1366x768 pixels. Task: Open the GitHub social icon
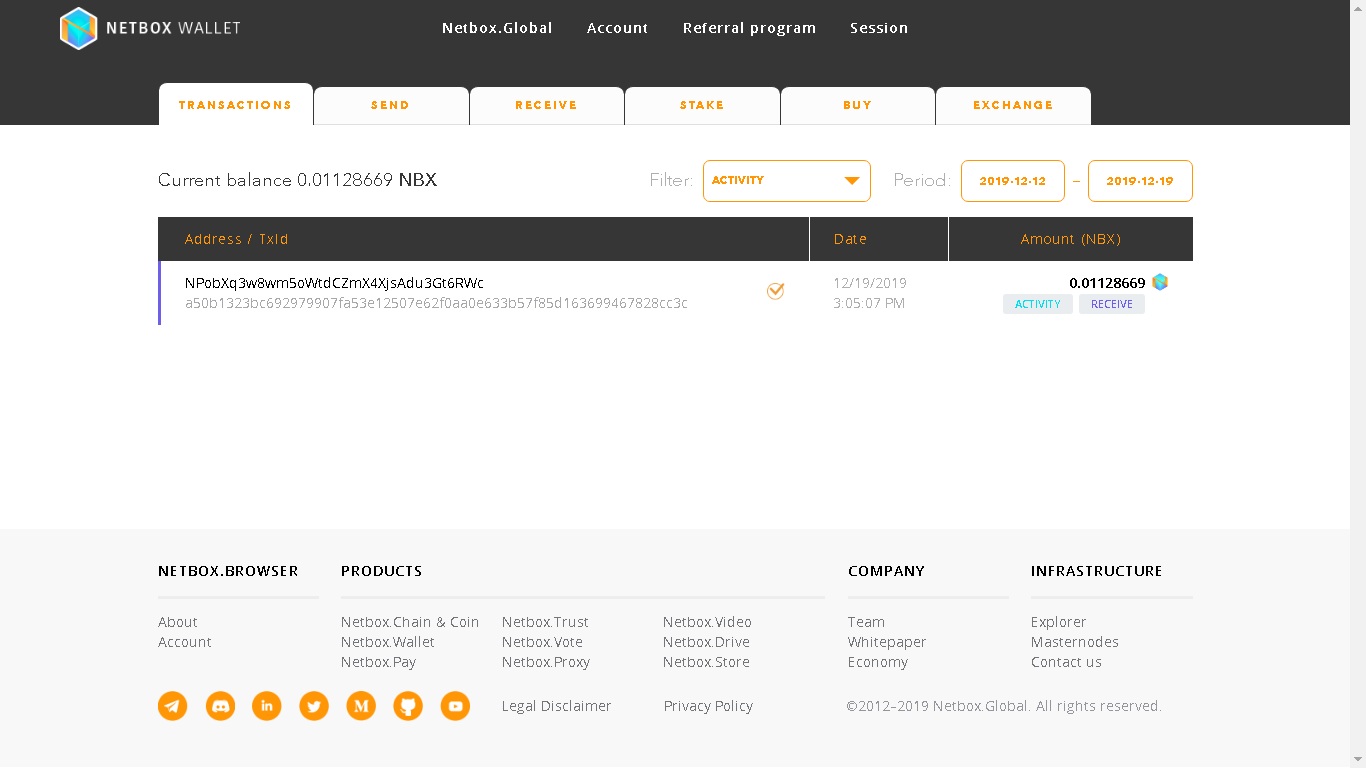pyautogui.click(x=408, y=706)
